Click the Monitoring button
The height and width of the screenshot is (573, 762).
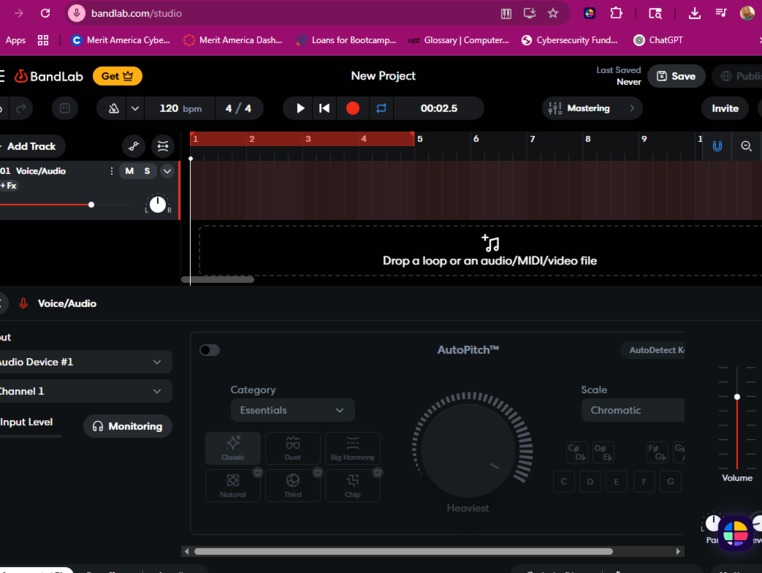point(128,426)
